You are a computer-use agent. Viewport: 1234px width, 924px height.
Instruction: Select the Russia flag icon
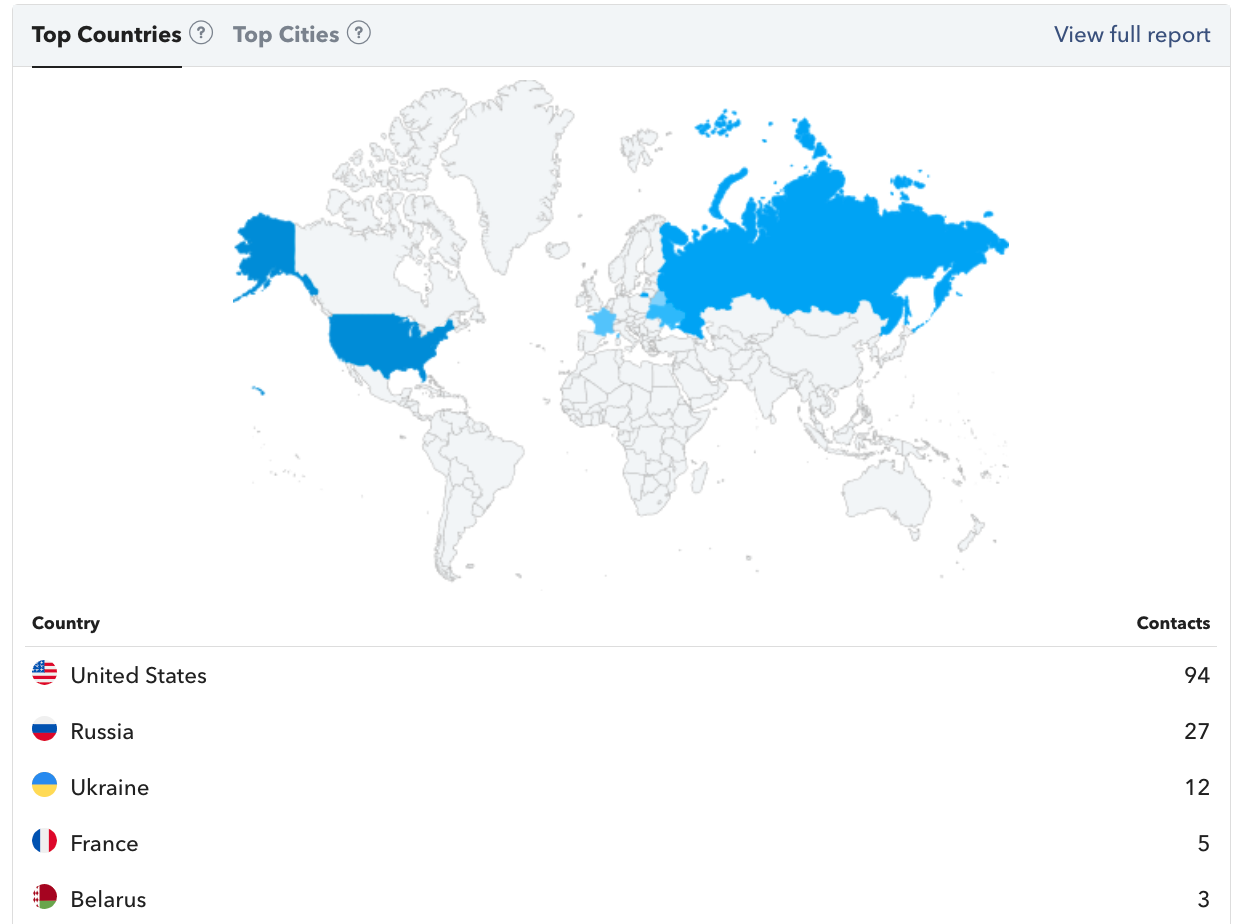click(x=45, y=729)
